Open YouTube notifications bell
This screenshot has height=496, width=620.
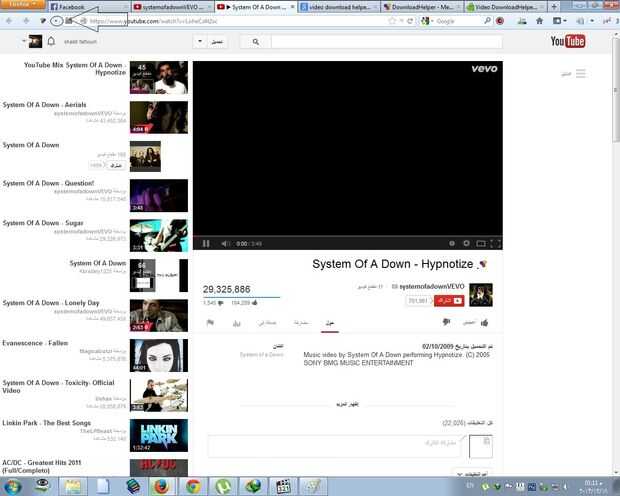click(x=51, y=41)
